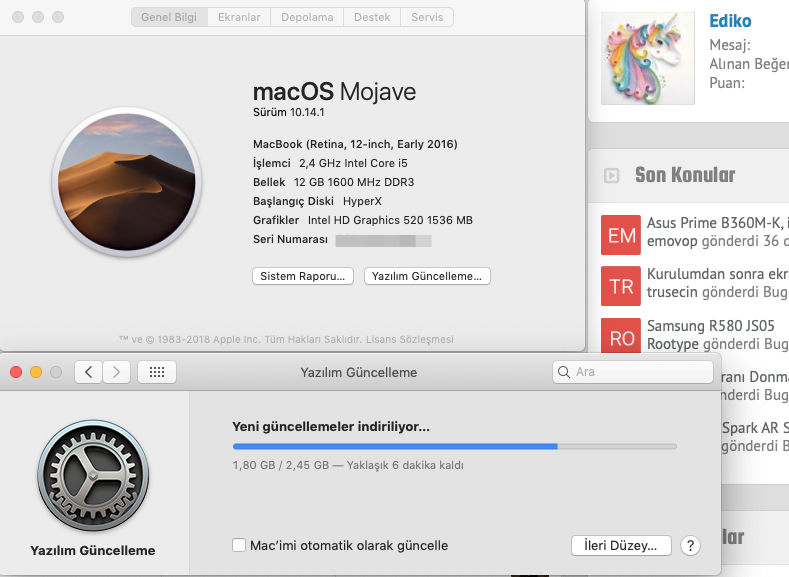Switch to the Ekranlar tab
Screen dimensions: 789x577
tap(240, 17)
